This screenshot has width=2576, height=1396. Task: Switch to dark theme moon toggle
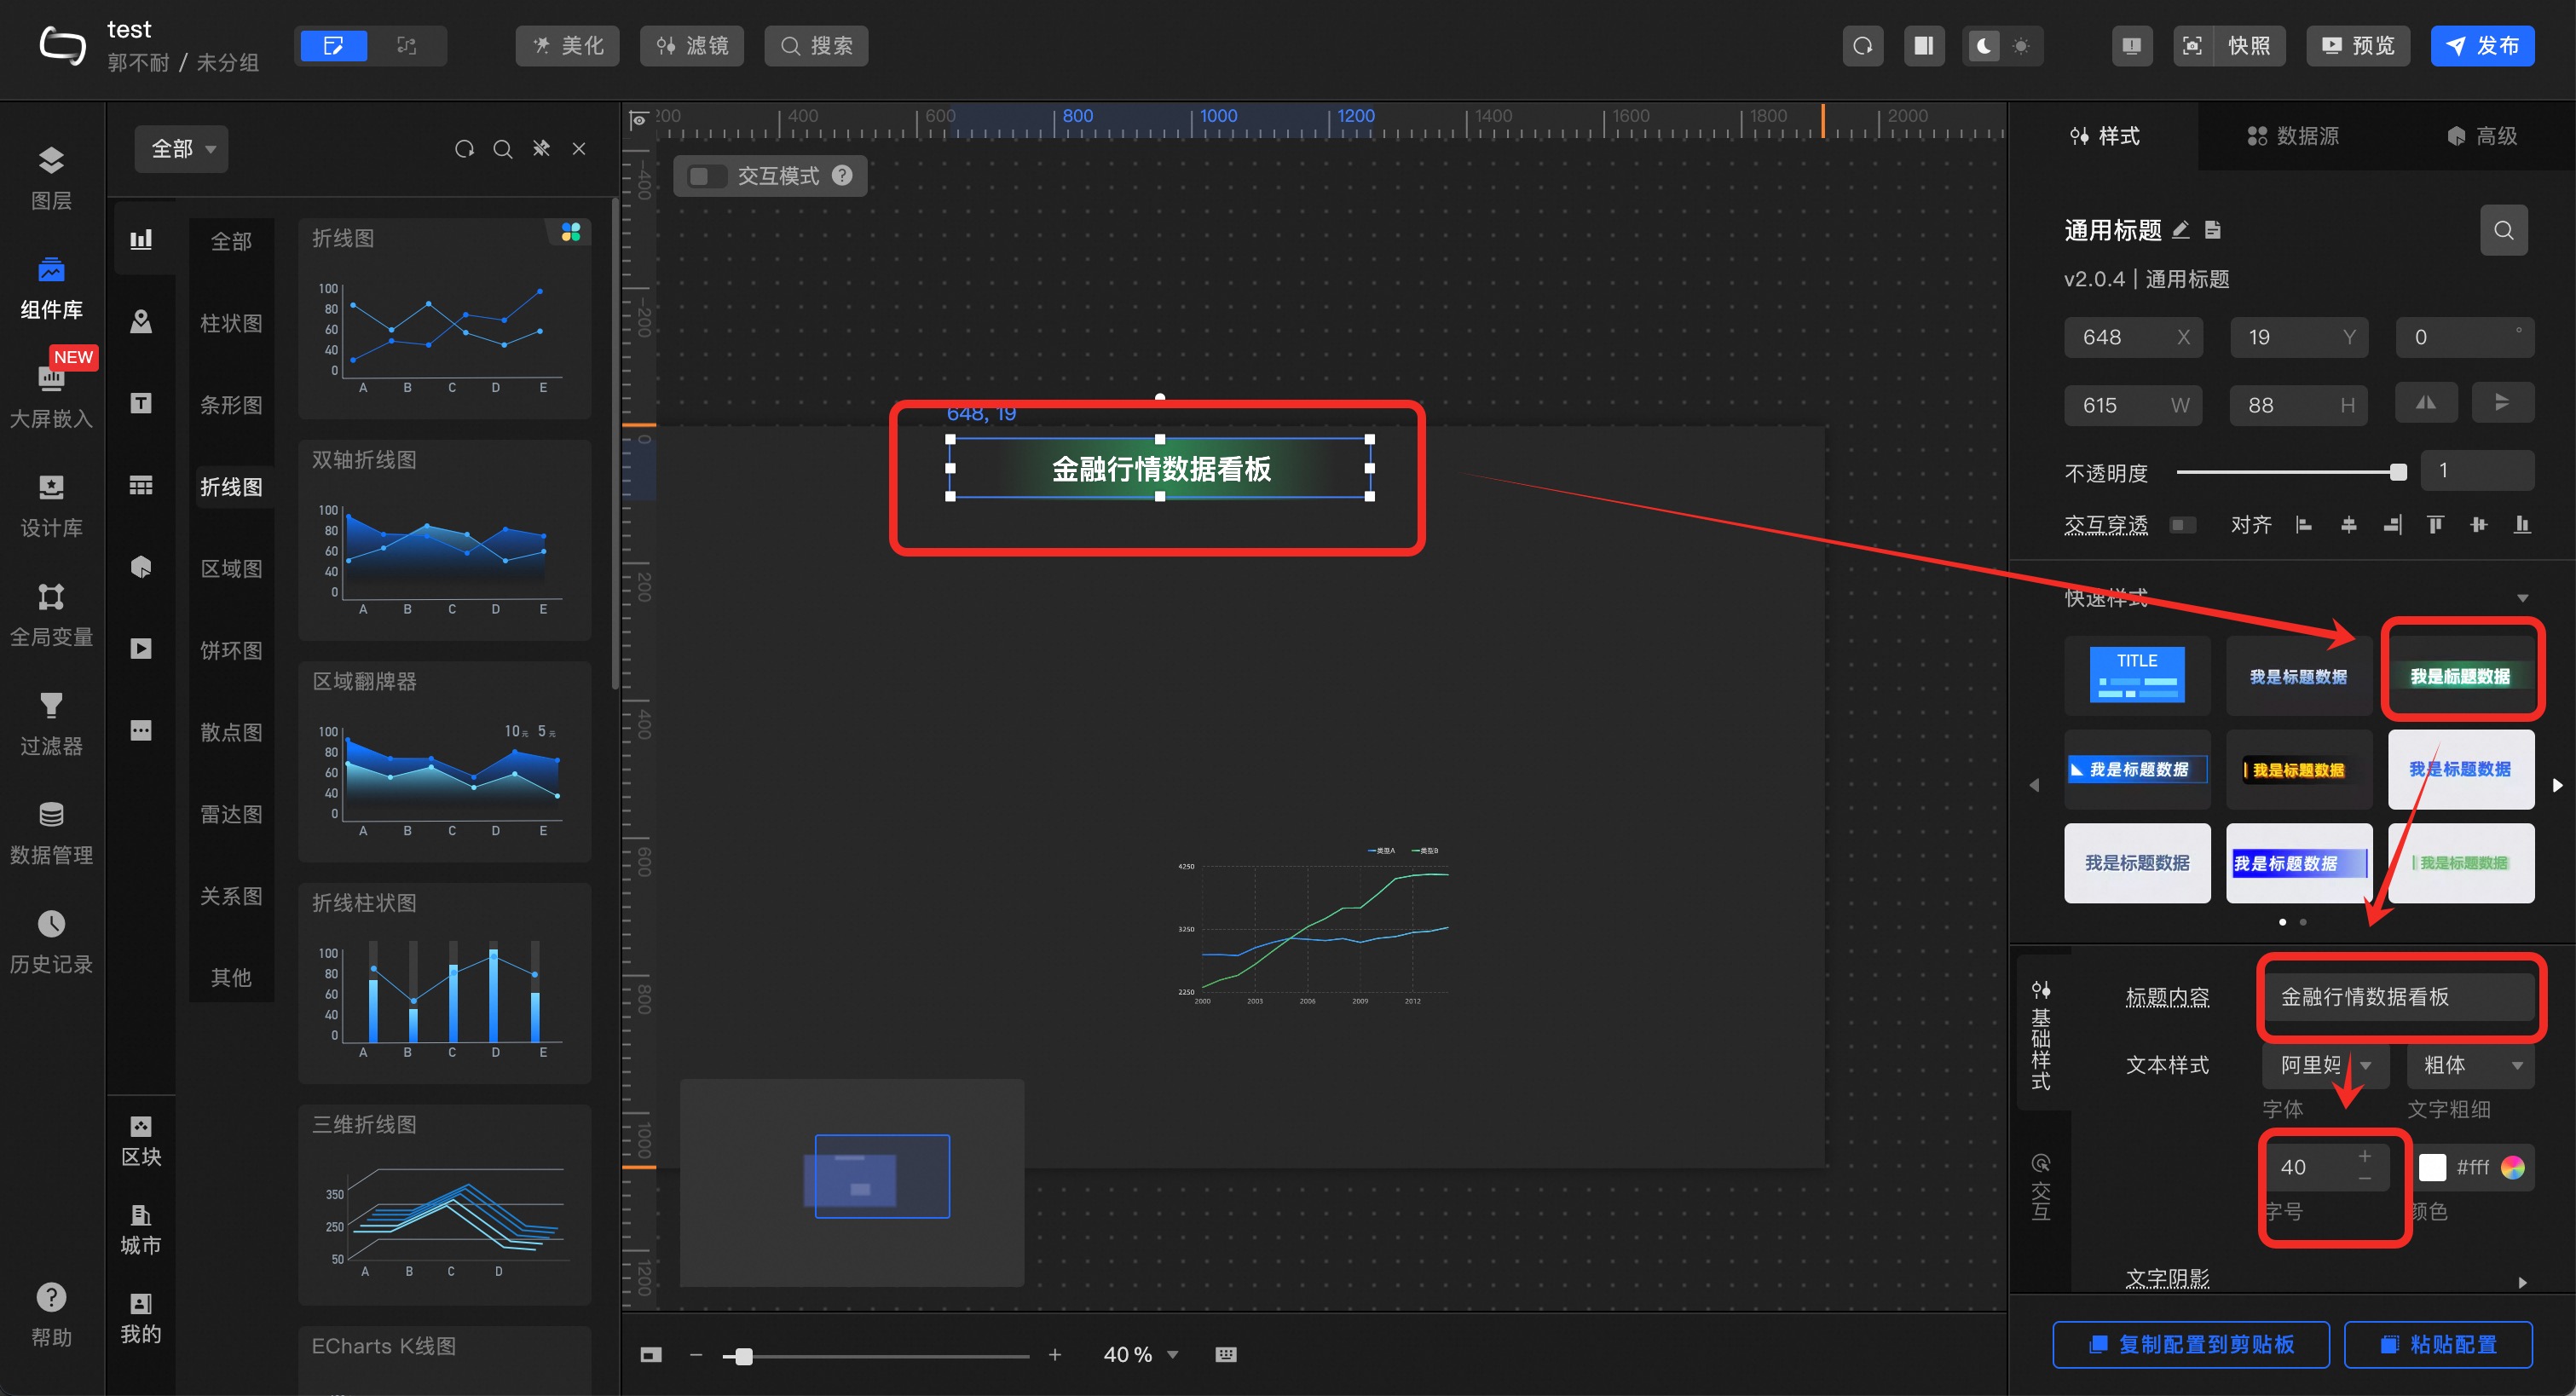[1983, 46]
